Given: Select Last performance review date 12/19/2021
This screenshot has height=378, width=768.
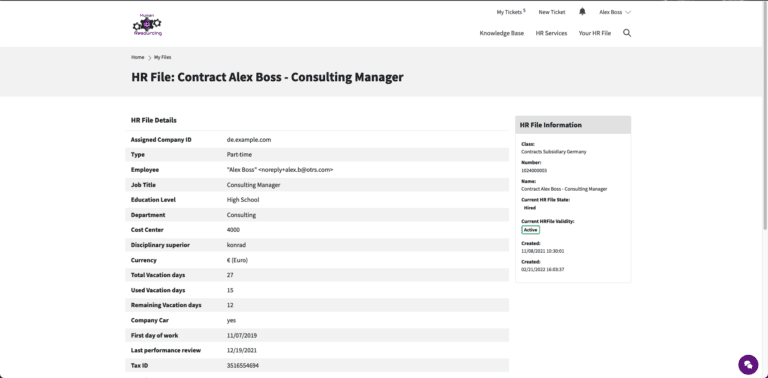Looking at the screenshot, I should [x=242, y=351].
